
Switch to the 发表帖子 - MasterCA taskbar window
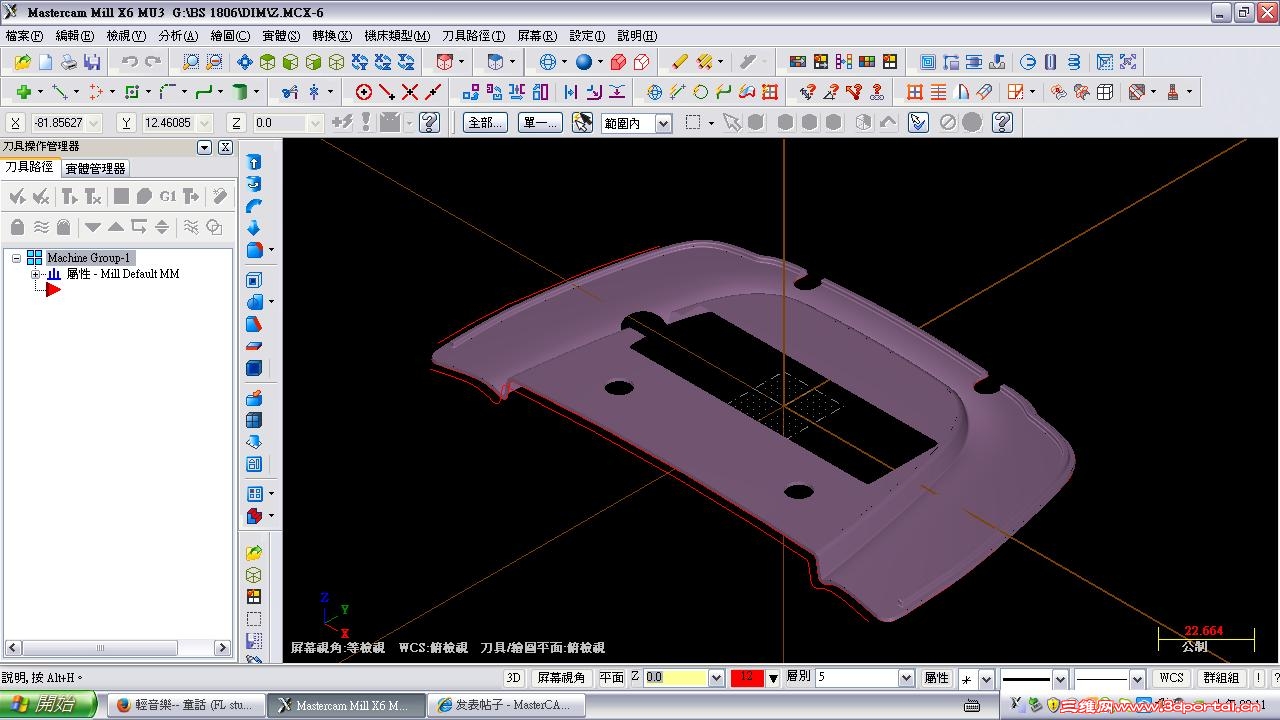(507, 705)
